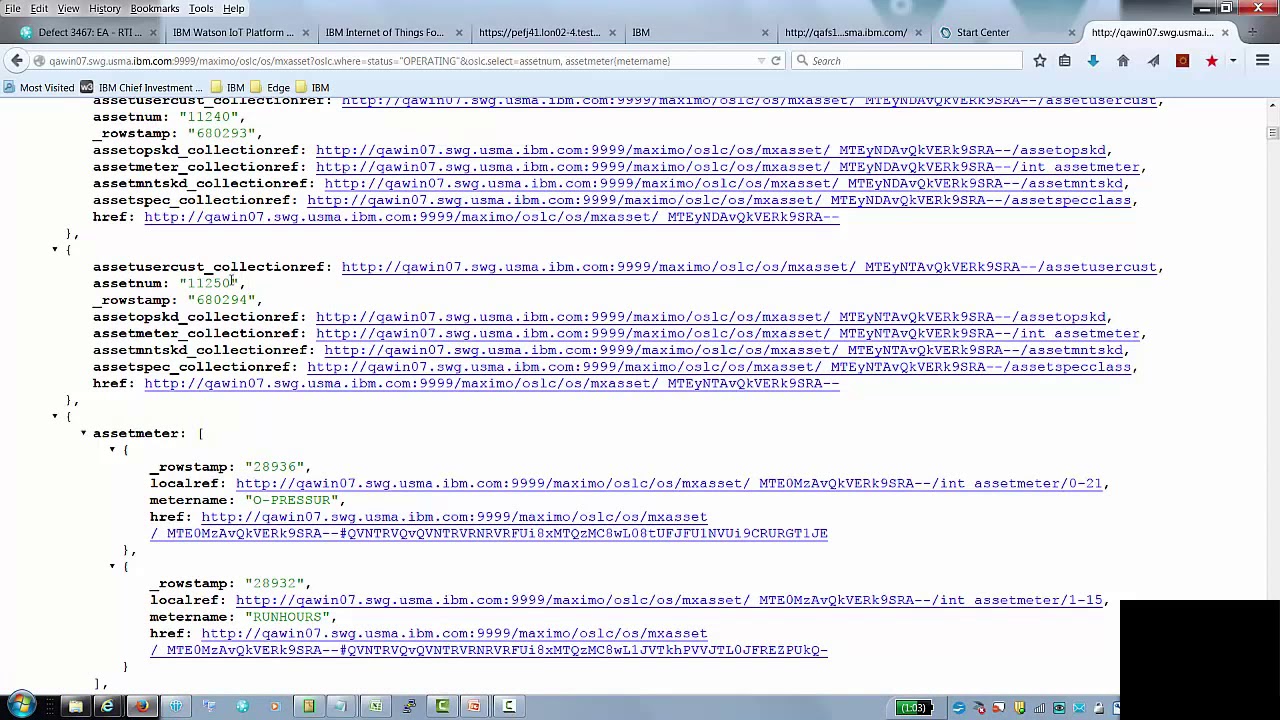Close the IBM Internet of Things tab
Screen dimensions: 1280x720
459,32
